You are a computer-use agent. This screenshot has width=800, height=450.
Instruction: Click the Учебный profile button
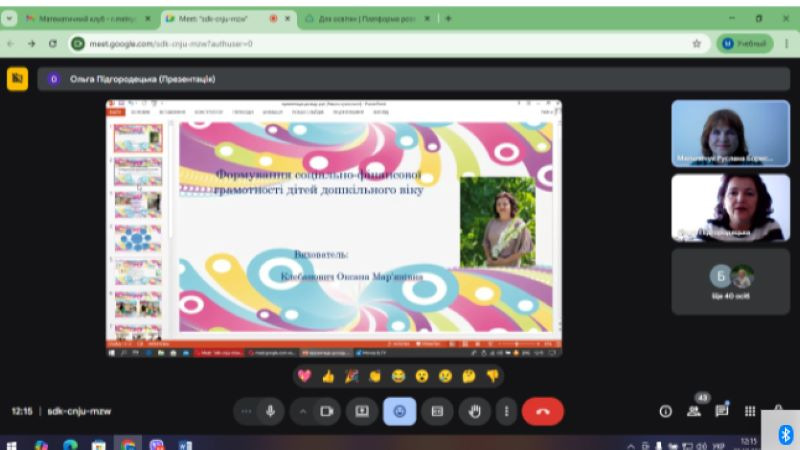(745, 43)
